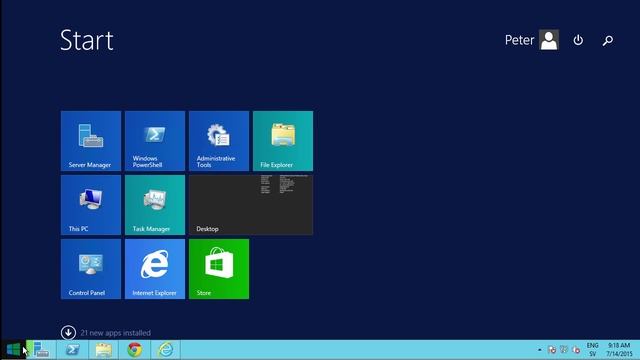Open the Server Manager tile
The image size is (640, 360).
coord(91,141)
